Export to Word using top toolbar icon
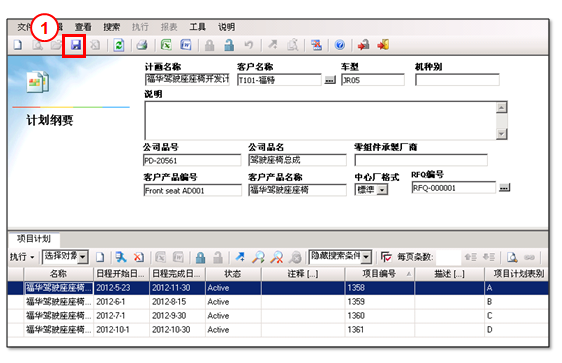Screen dimensions: 562x363 pyautogui.click(x=186, y=45)
